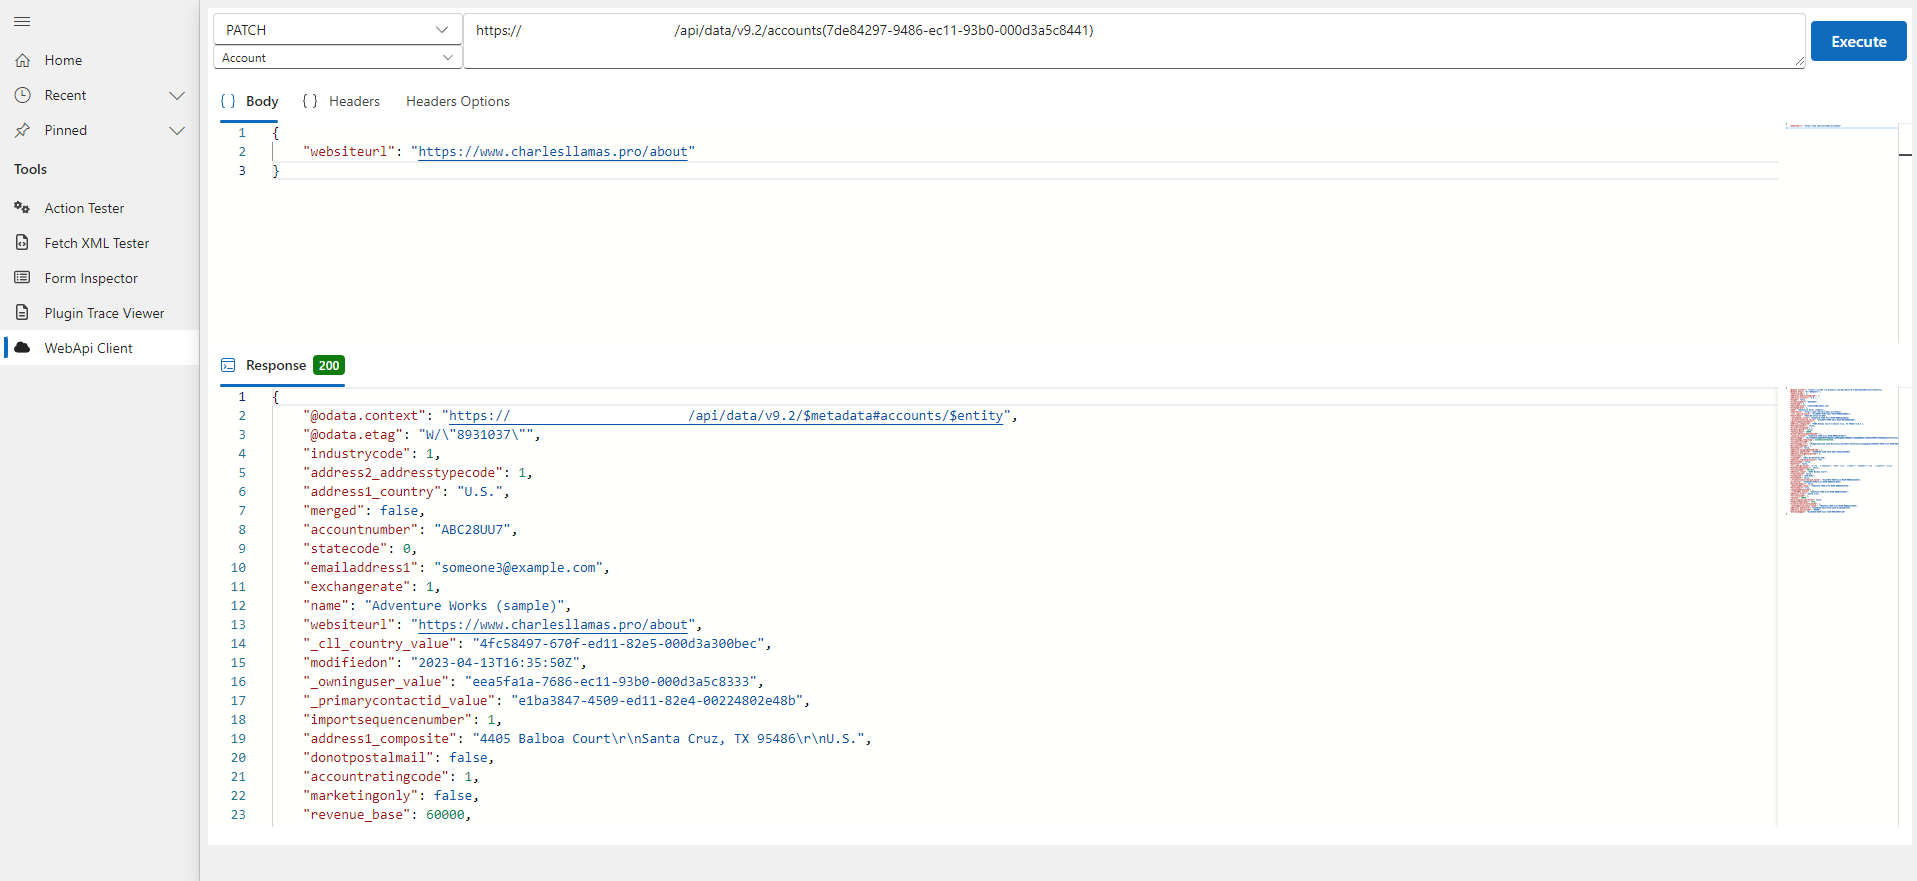Click the "importsequencenumber" response line
Image resolution: width=1917 pixels, height=881 pixels.
(403, 720)
